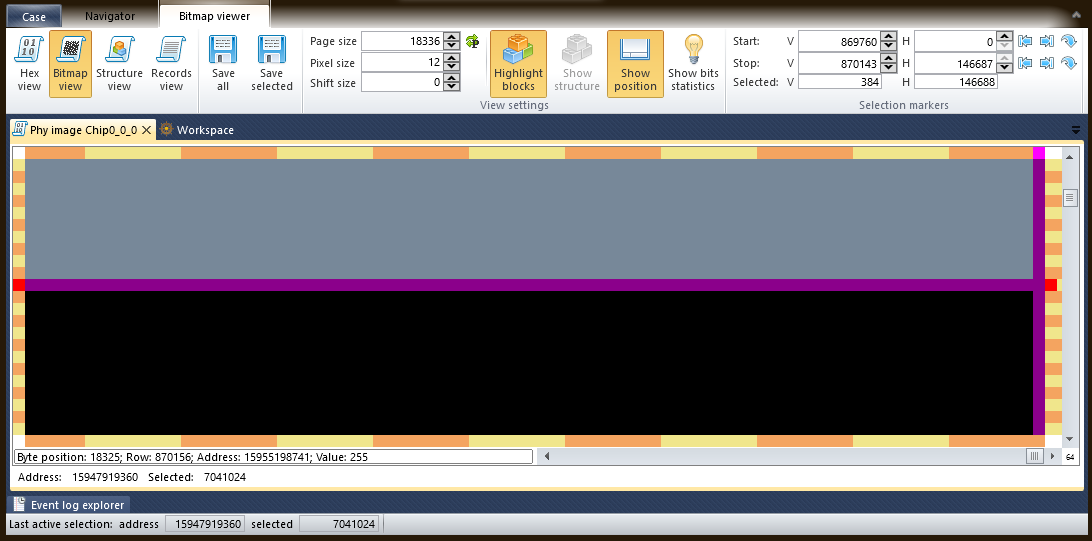The height and width of the screenshot is (541, 1092).
Task: Increment the Stop V value
Action: click(x=889, y=59)
